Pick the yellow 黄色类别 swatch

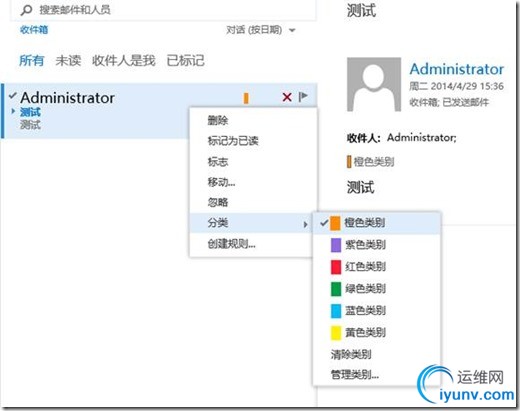point(336,333)
